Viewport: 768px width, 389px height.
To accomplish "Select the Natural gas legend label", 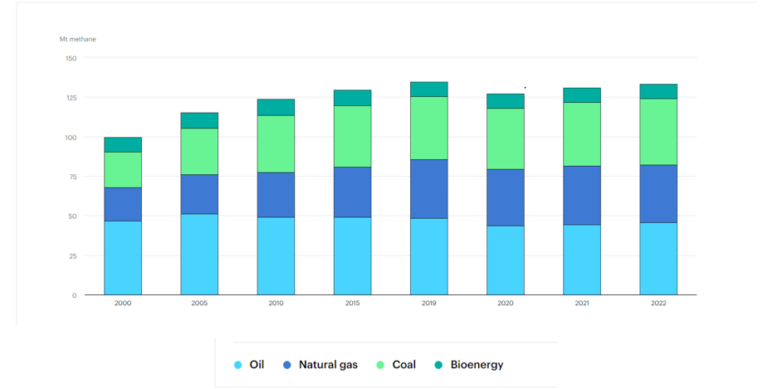I will click(x=328, y=365).
